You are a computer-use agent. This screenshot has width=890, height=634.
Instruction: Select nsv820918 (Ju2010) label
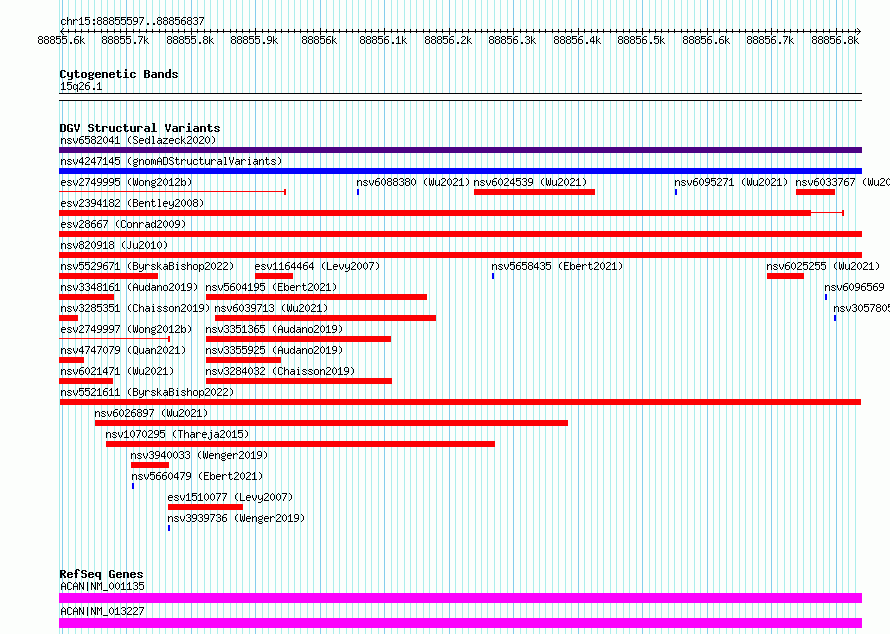point(114,245)
